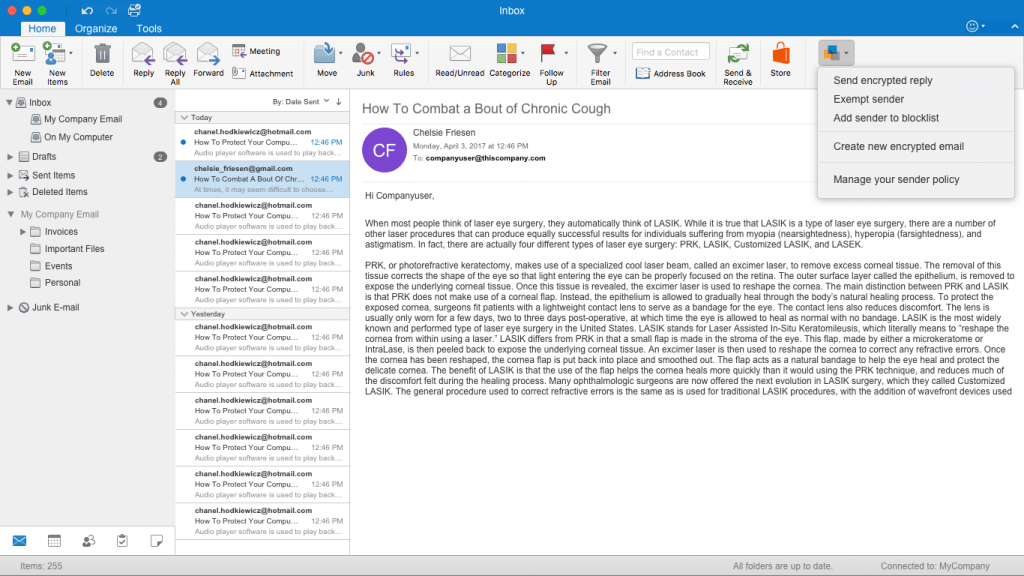
Task: Click the Filter Email funnel
Action: click(x=600, y=54)
